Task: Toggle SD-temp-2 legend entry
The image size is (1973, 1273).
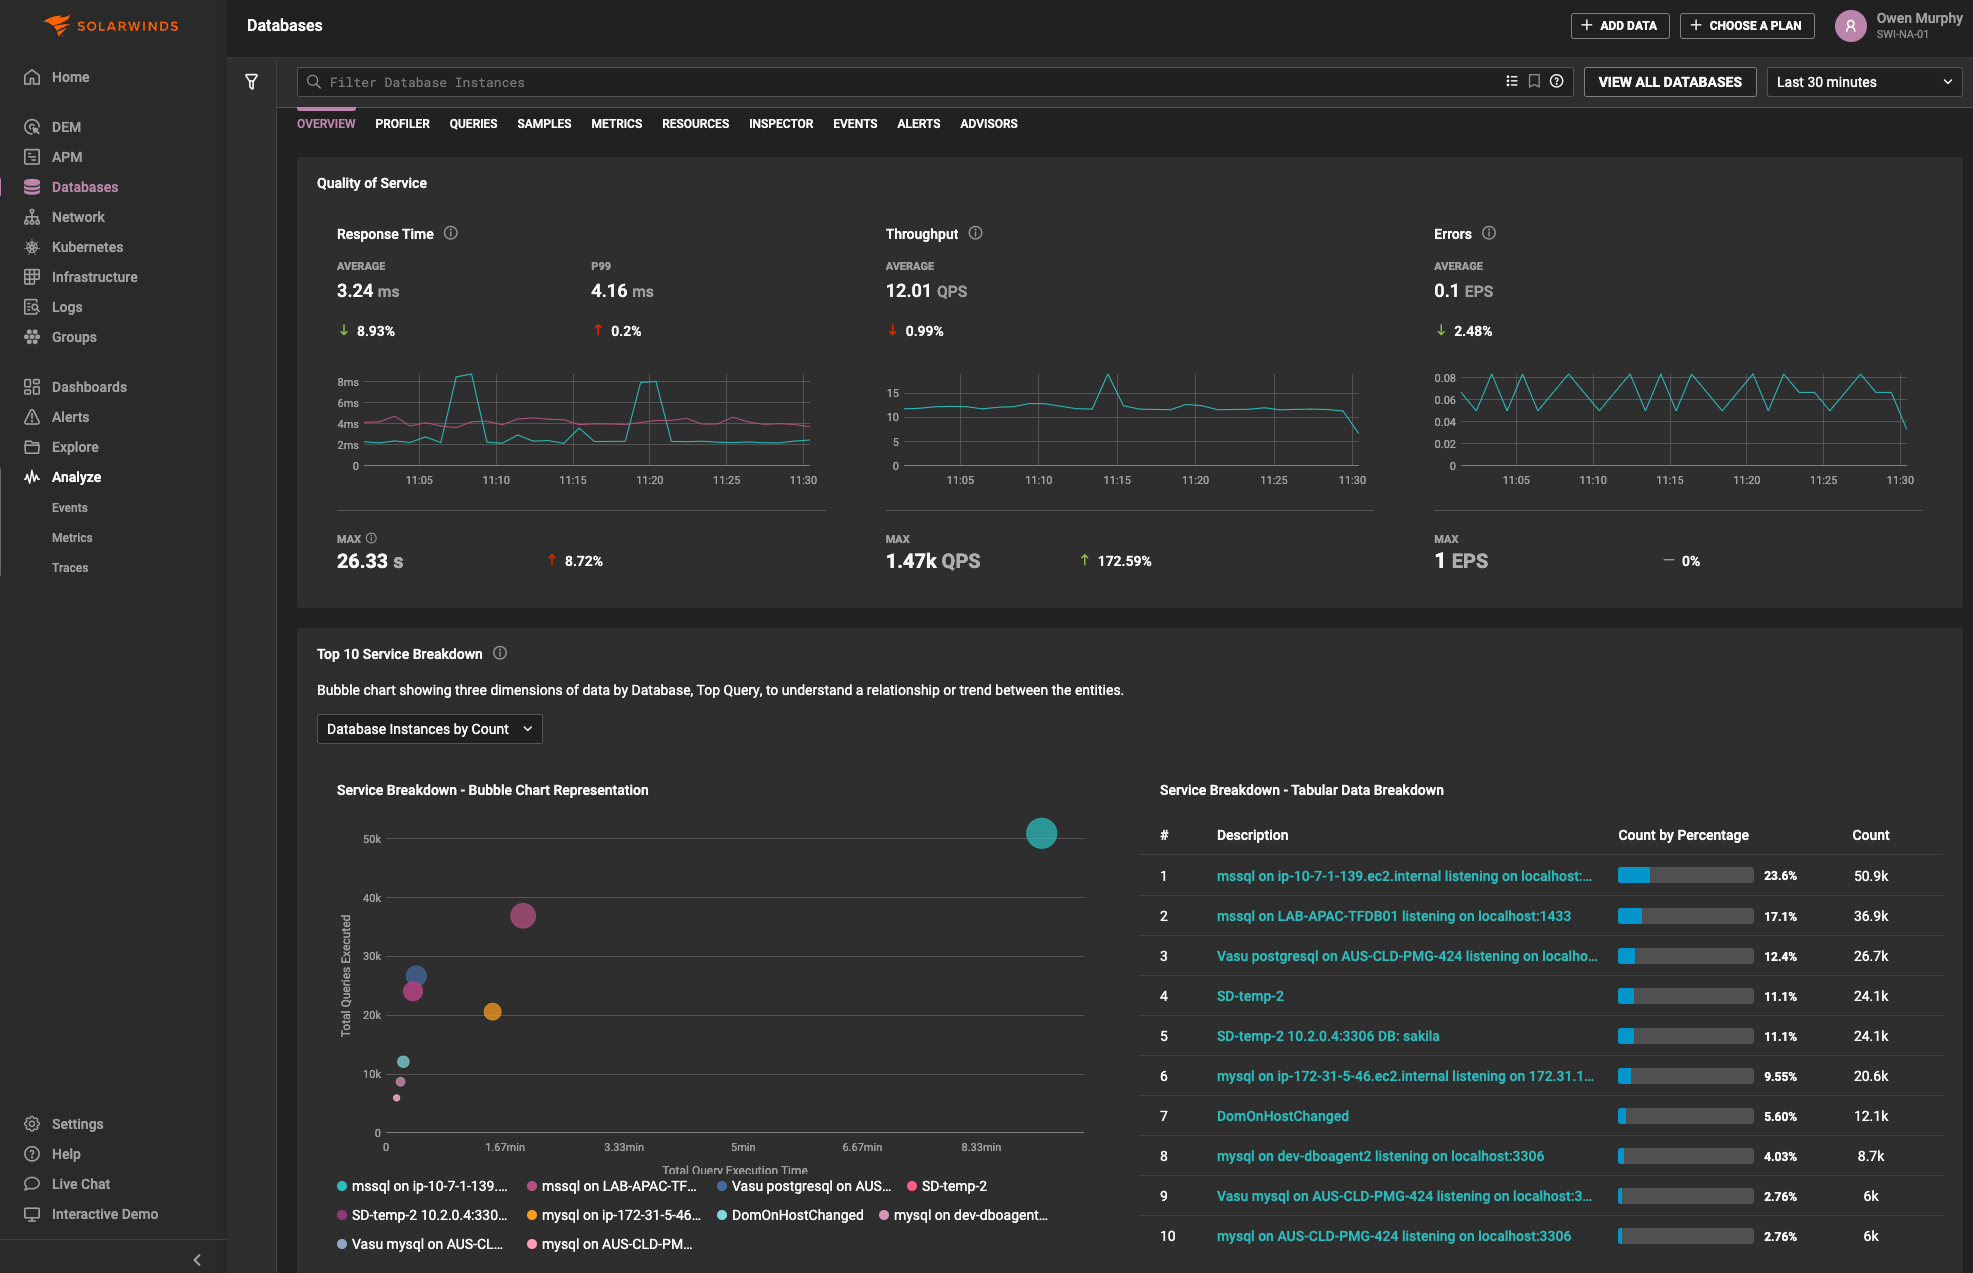Action: point(946,1186)
